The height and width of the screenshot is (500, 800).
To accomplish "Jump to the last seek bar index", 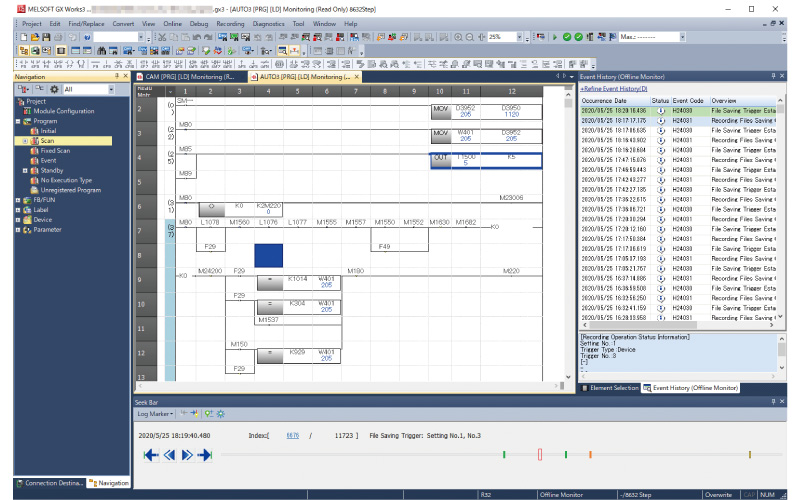I will [x=206, y=455].
